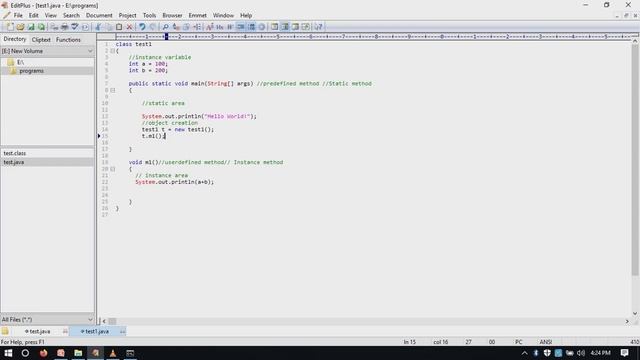
Task: Open the Help menu
Action: [x=246, y=16]
